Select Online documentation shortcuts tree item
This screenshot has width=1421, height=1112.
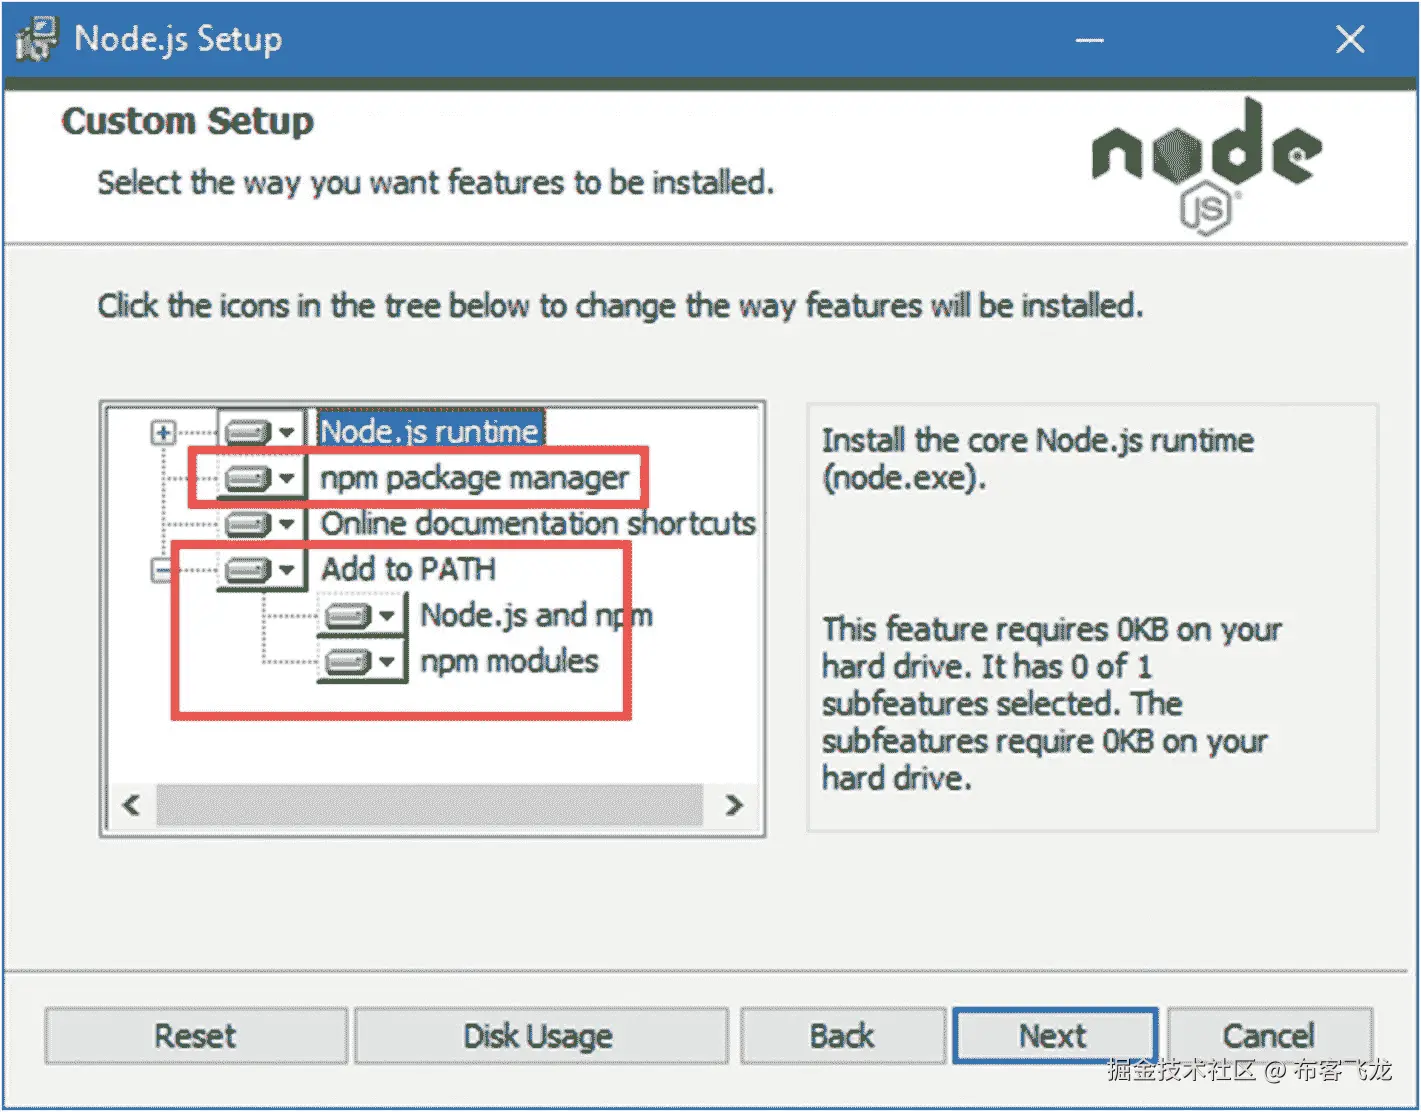(537, 524)
